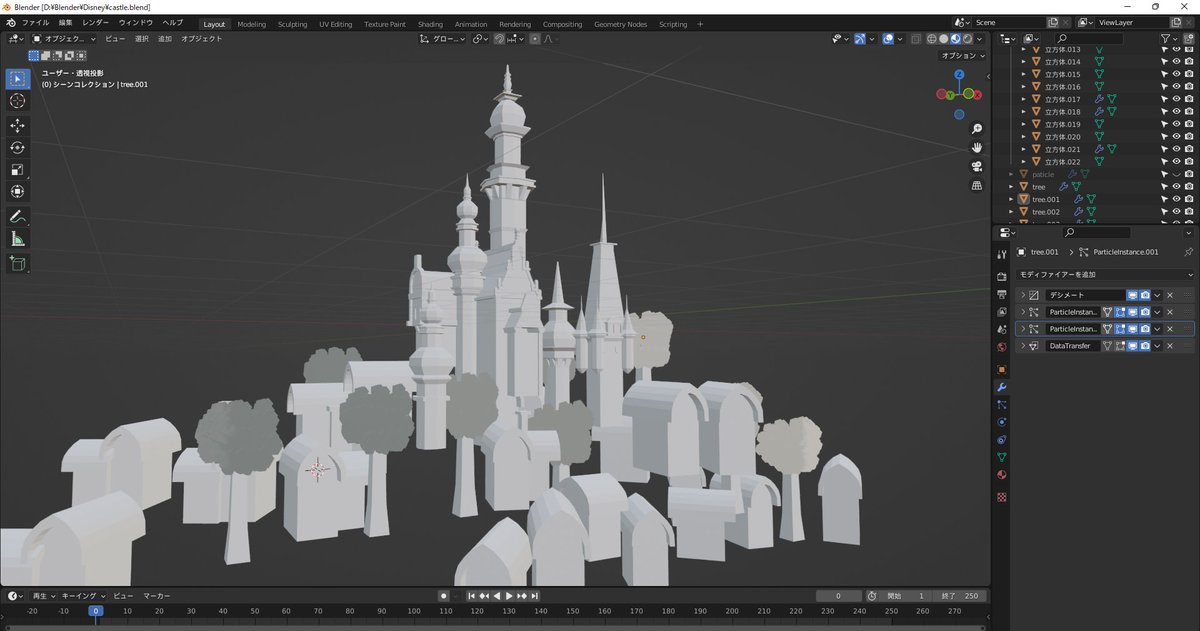This screenshot has height=631, width=1200.
Task: Select the 3D Cursor tool
Action: coord(17,101)
